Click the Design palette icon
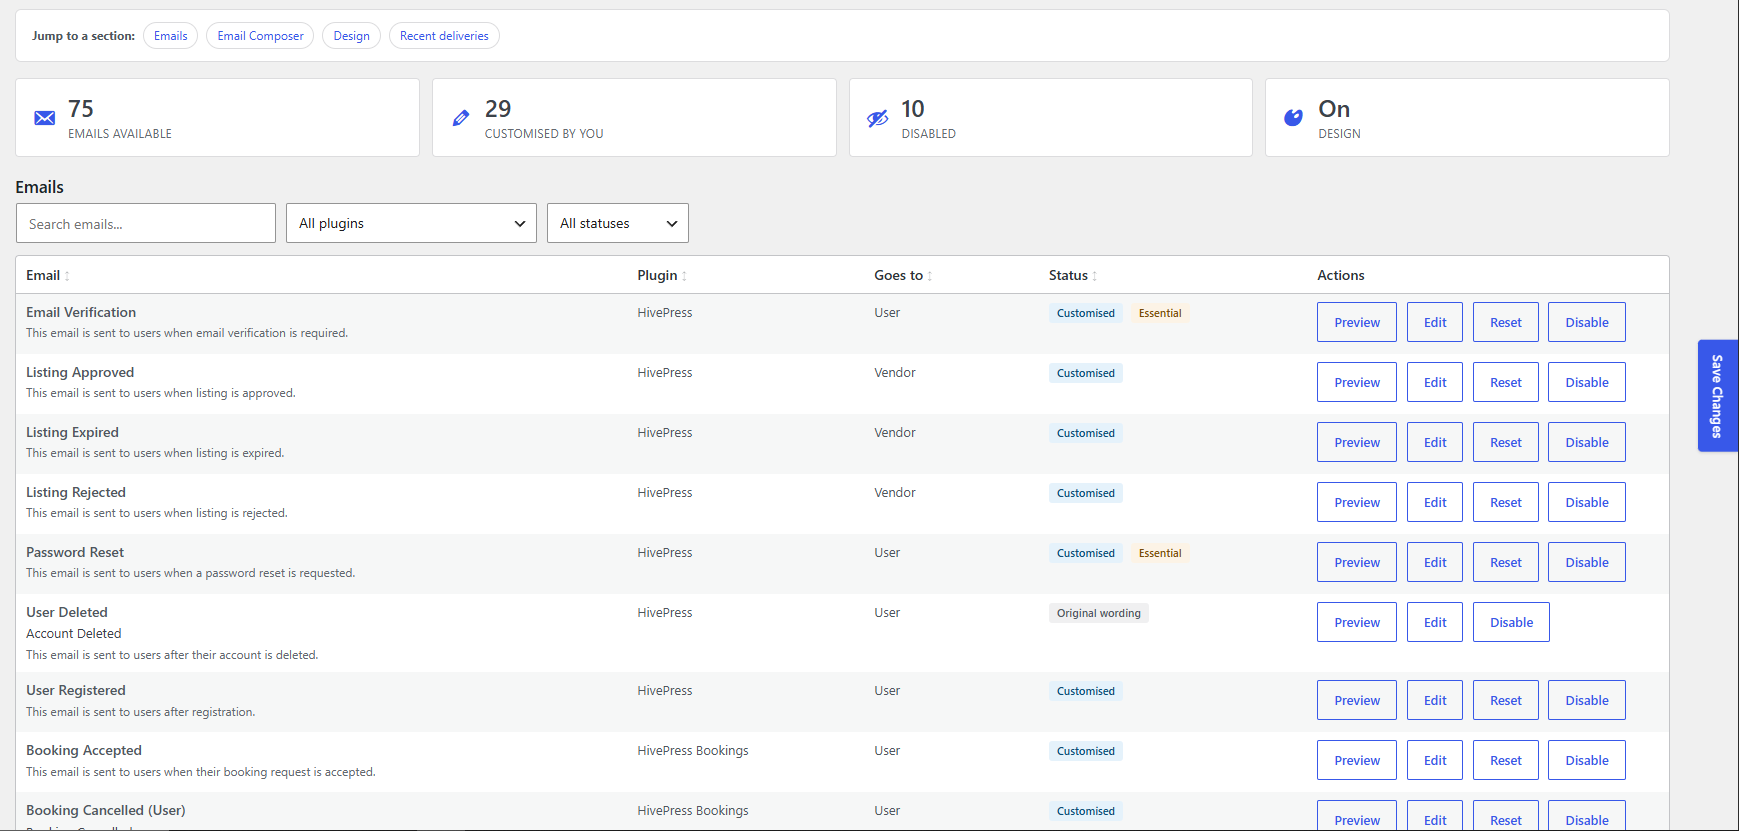 (x=1293, y=118)
